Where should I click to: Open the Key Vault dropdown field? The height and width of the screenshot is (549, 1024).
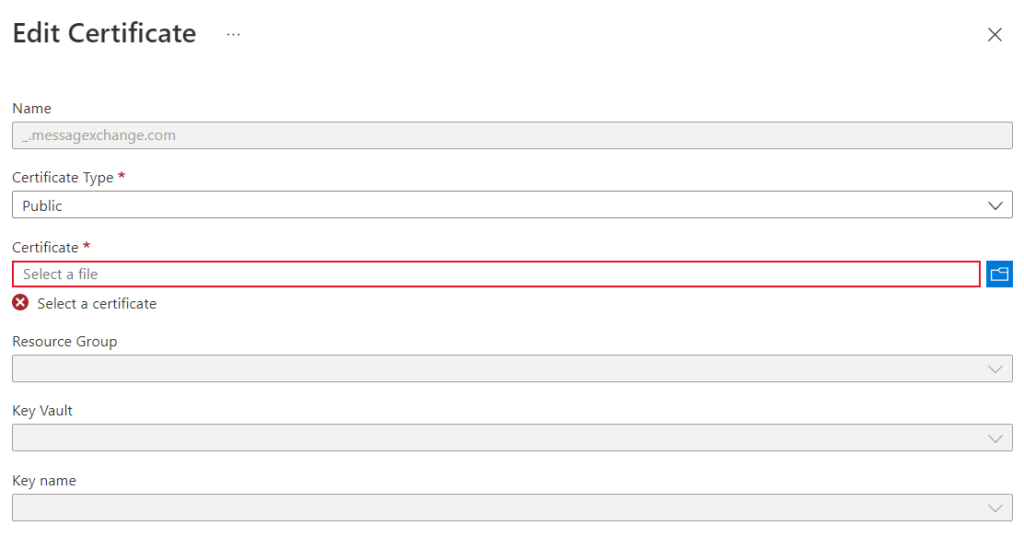[x=512, y=438]
